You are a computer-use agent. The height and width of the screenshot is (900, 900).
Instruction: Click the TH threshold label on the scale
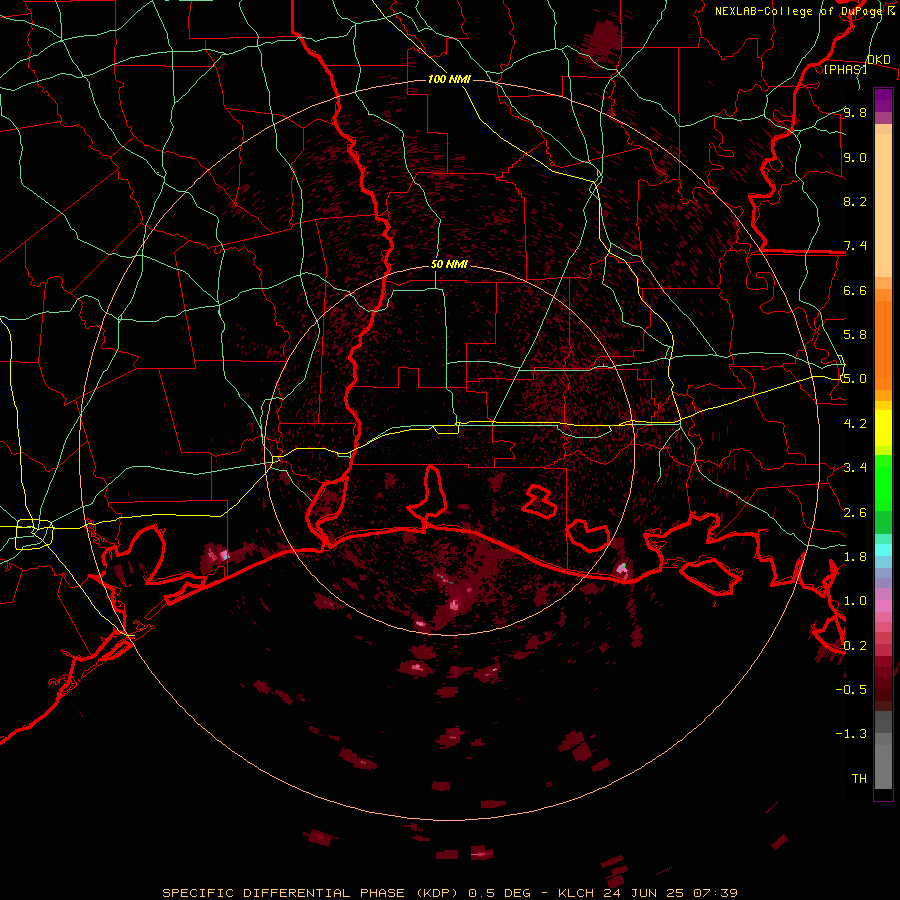pyautogui.click(x=859, y=779)
